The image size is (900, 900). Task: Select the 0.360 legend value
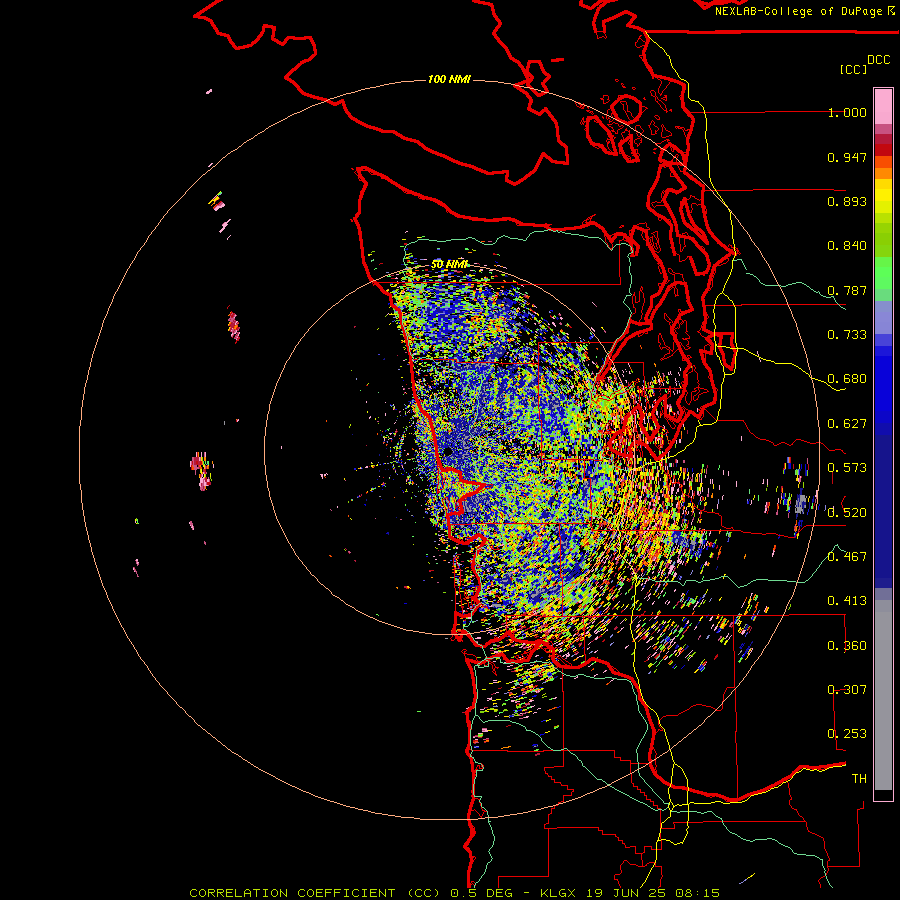tap(847, 646)
